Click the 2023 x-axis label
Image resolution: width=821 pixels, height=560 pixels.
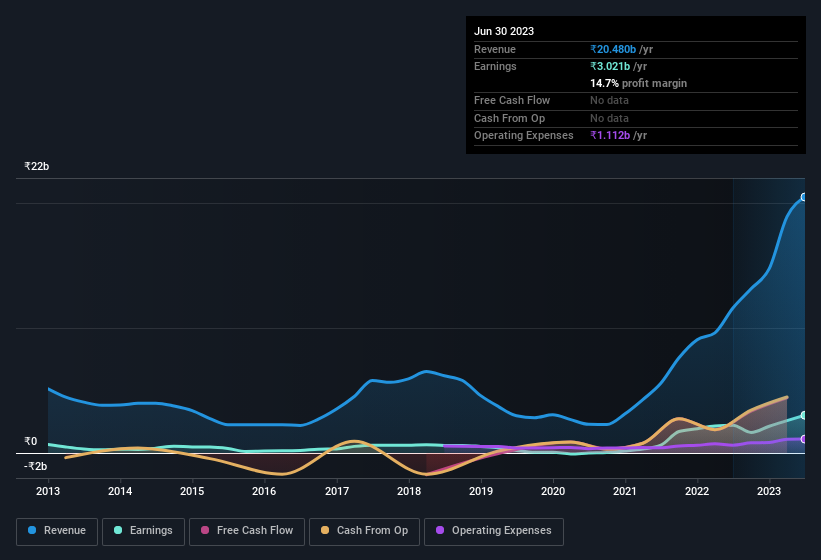[x=769, y=491]
